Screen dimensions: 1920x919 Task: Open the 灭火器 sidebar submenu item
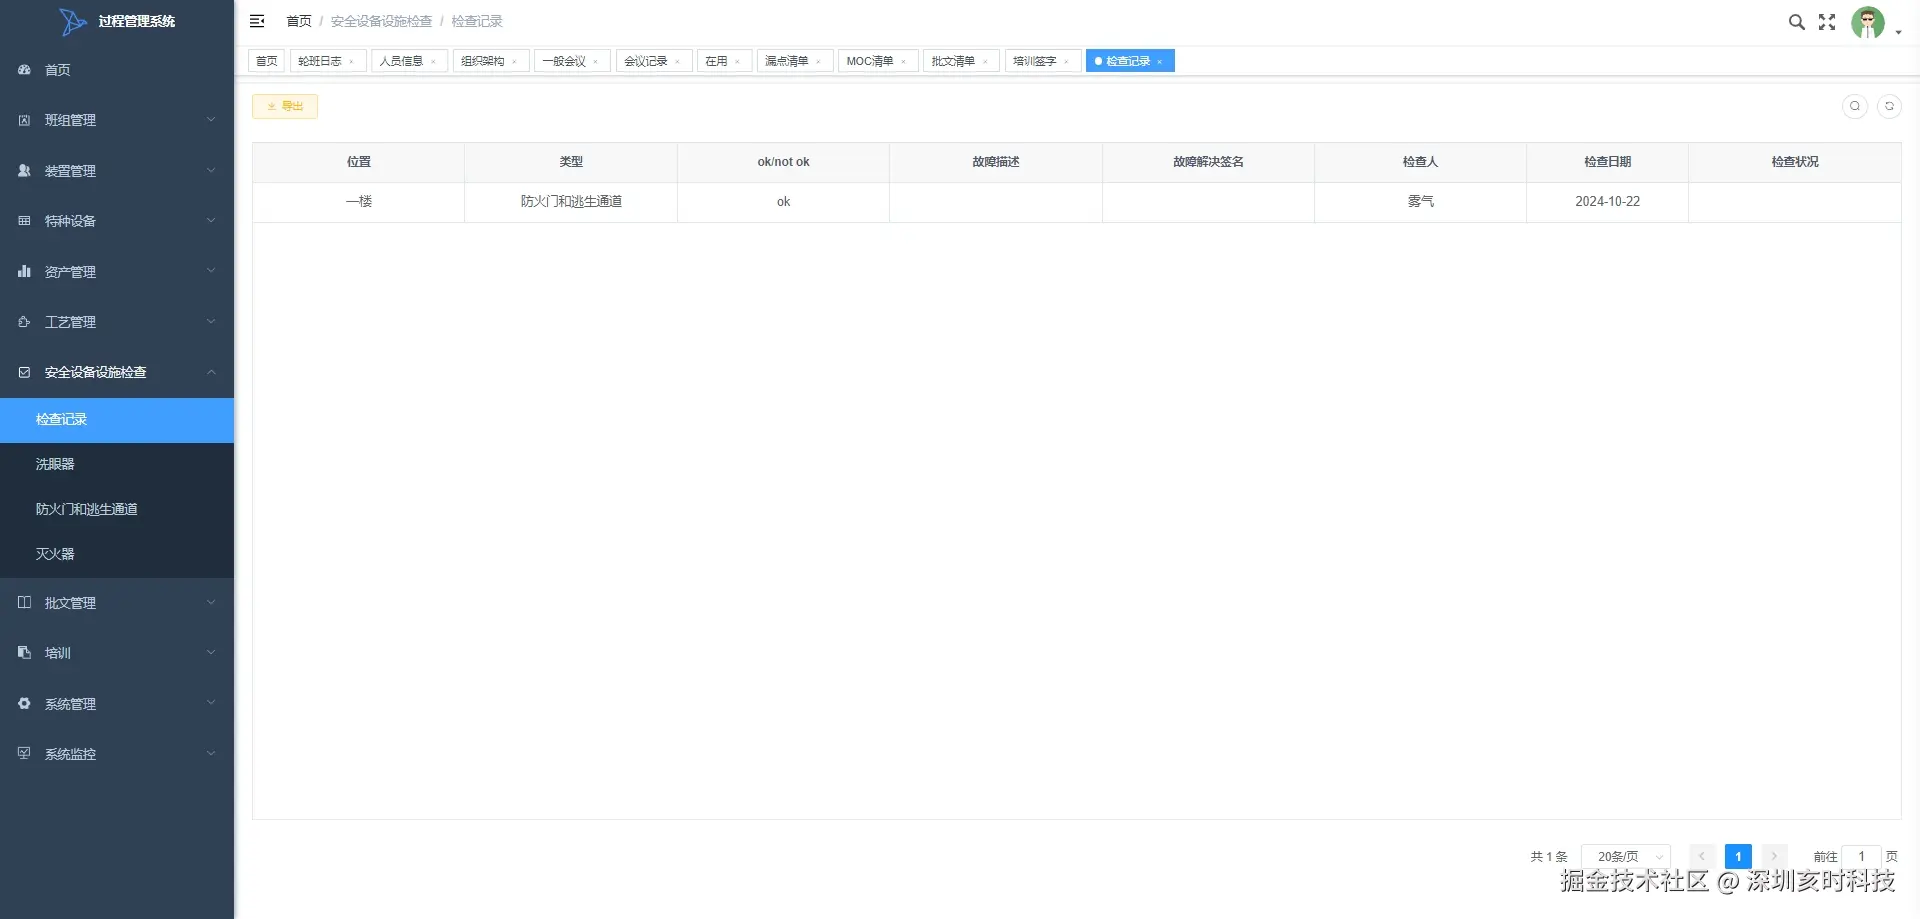[x=117, y=555]
